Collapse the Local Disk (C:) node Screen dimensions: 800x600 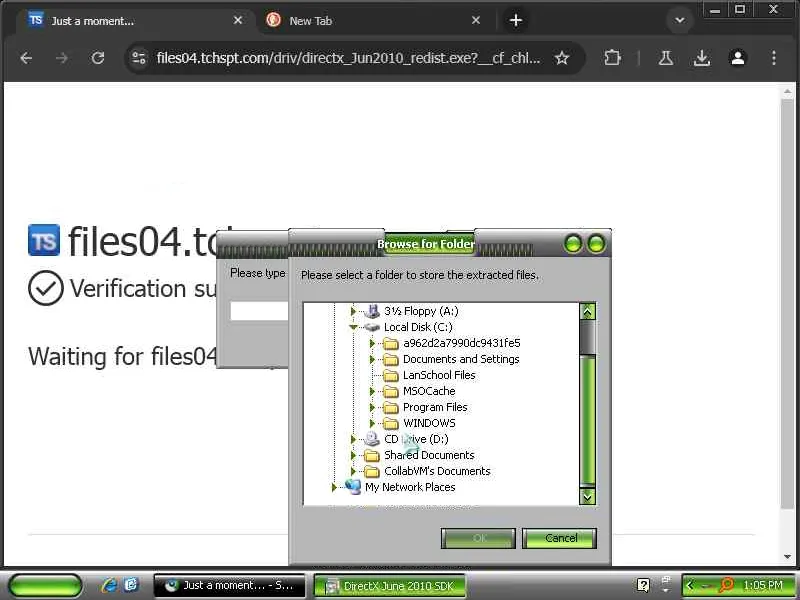[x=353, y=327]
